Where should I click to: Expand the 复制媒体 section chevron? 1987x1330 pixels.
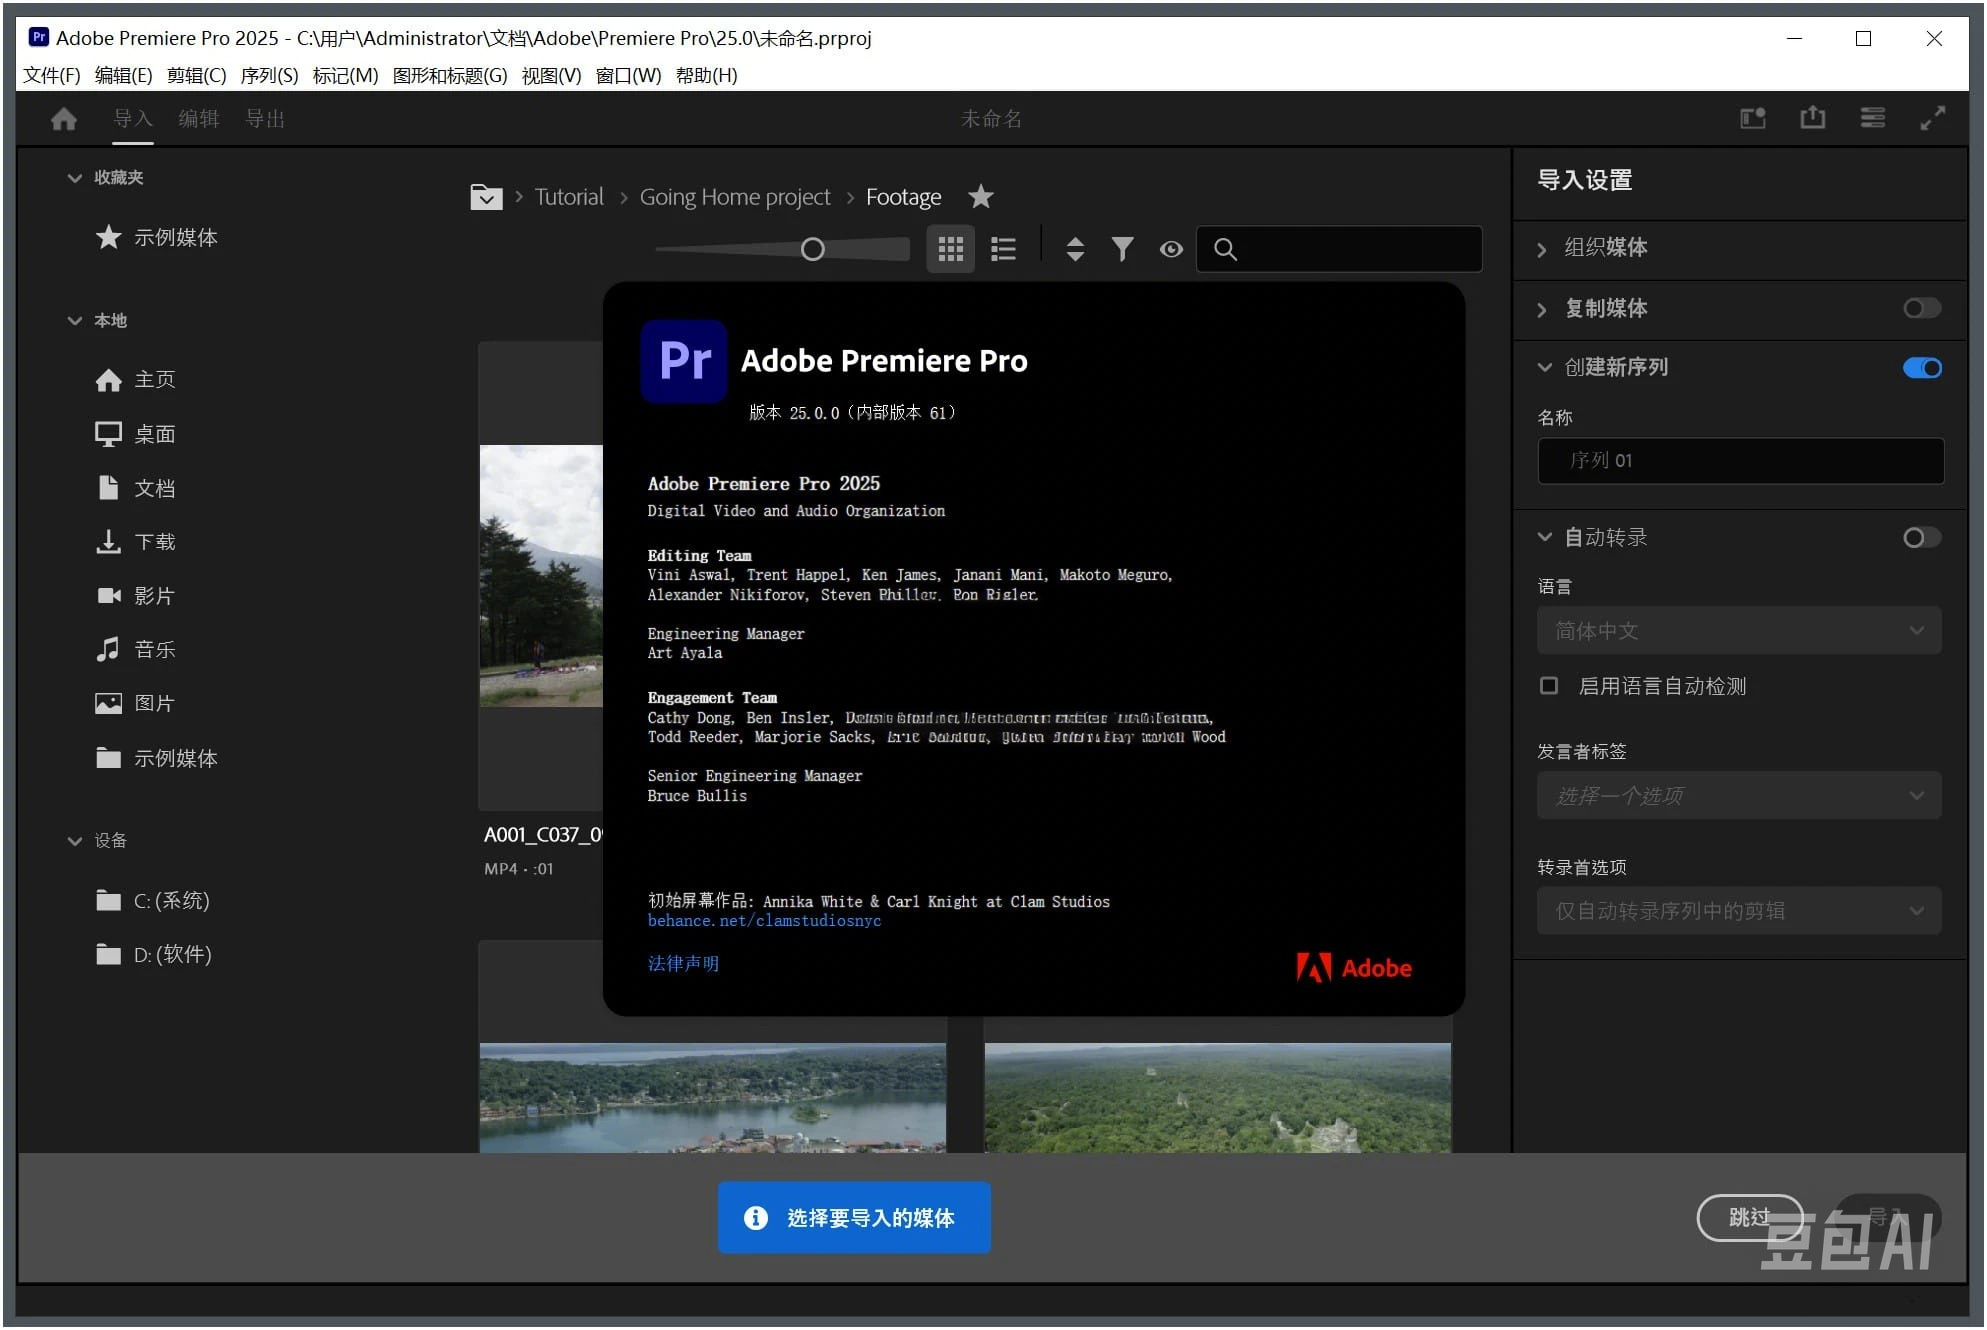(1542, 310)
